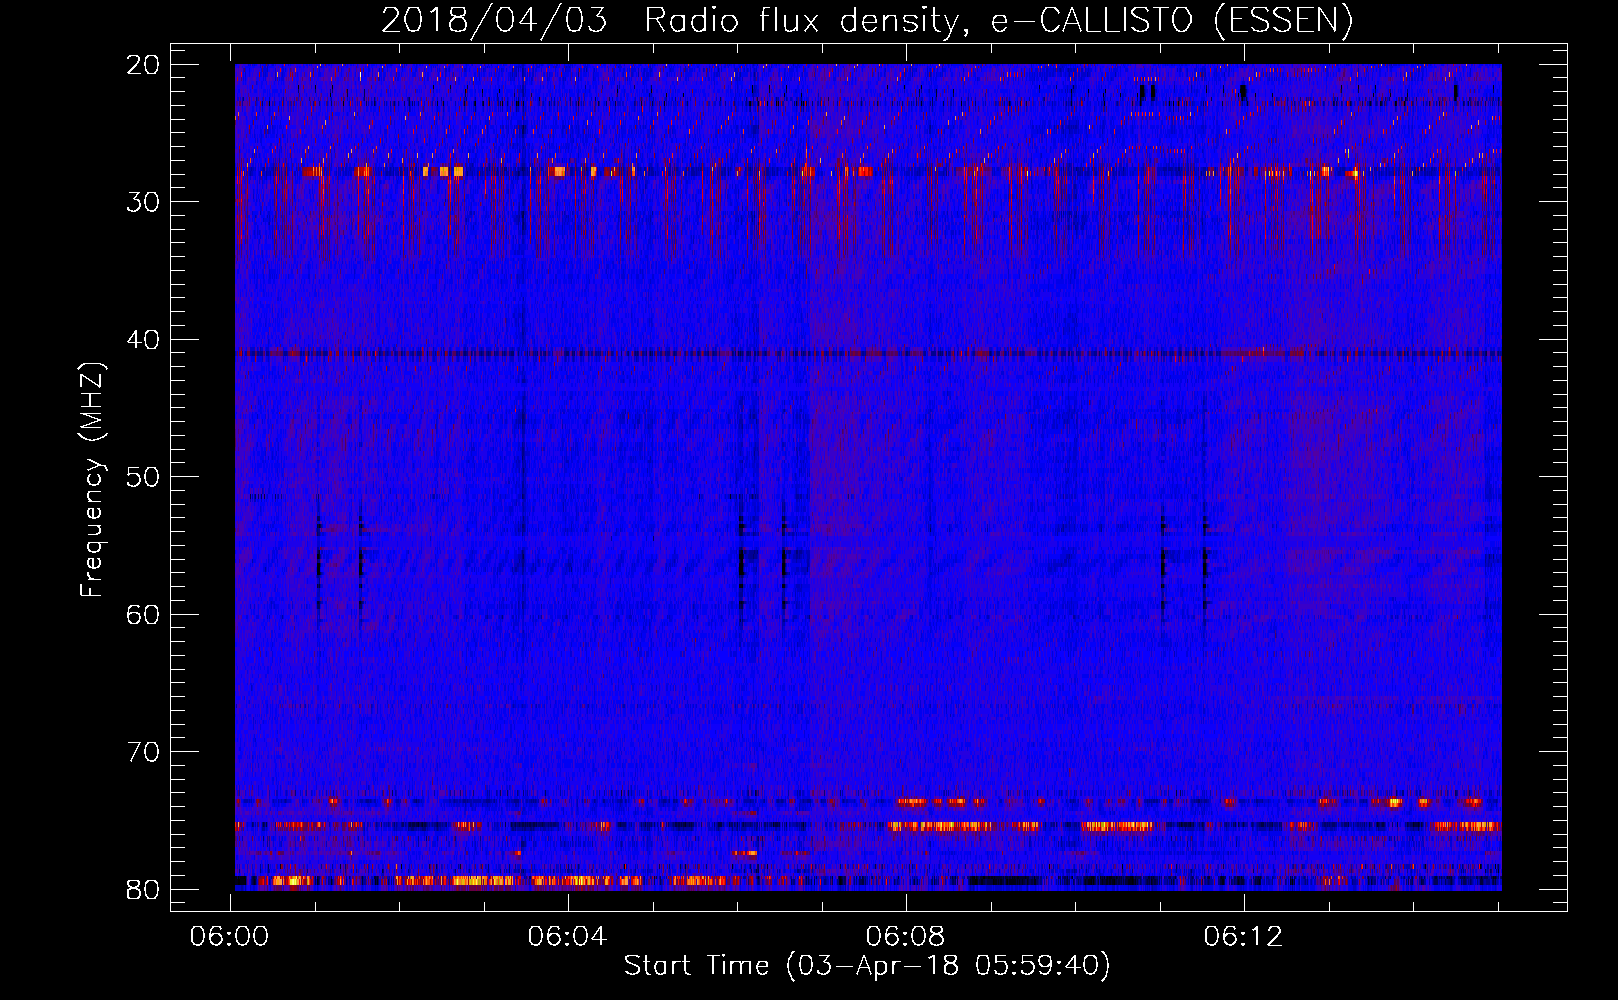
Task: Click the 70 MHz frequency tick label
Action: click(144, 752)
